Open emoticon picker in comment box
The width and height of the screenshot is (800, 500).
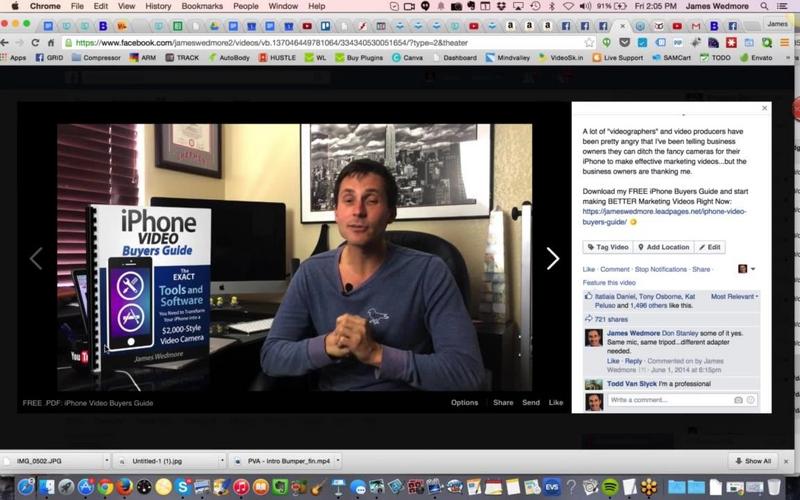[x=751, y=400]
